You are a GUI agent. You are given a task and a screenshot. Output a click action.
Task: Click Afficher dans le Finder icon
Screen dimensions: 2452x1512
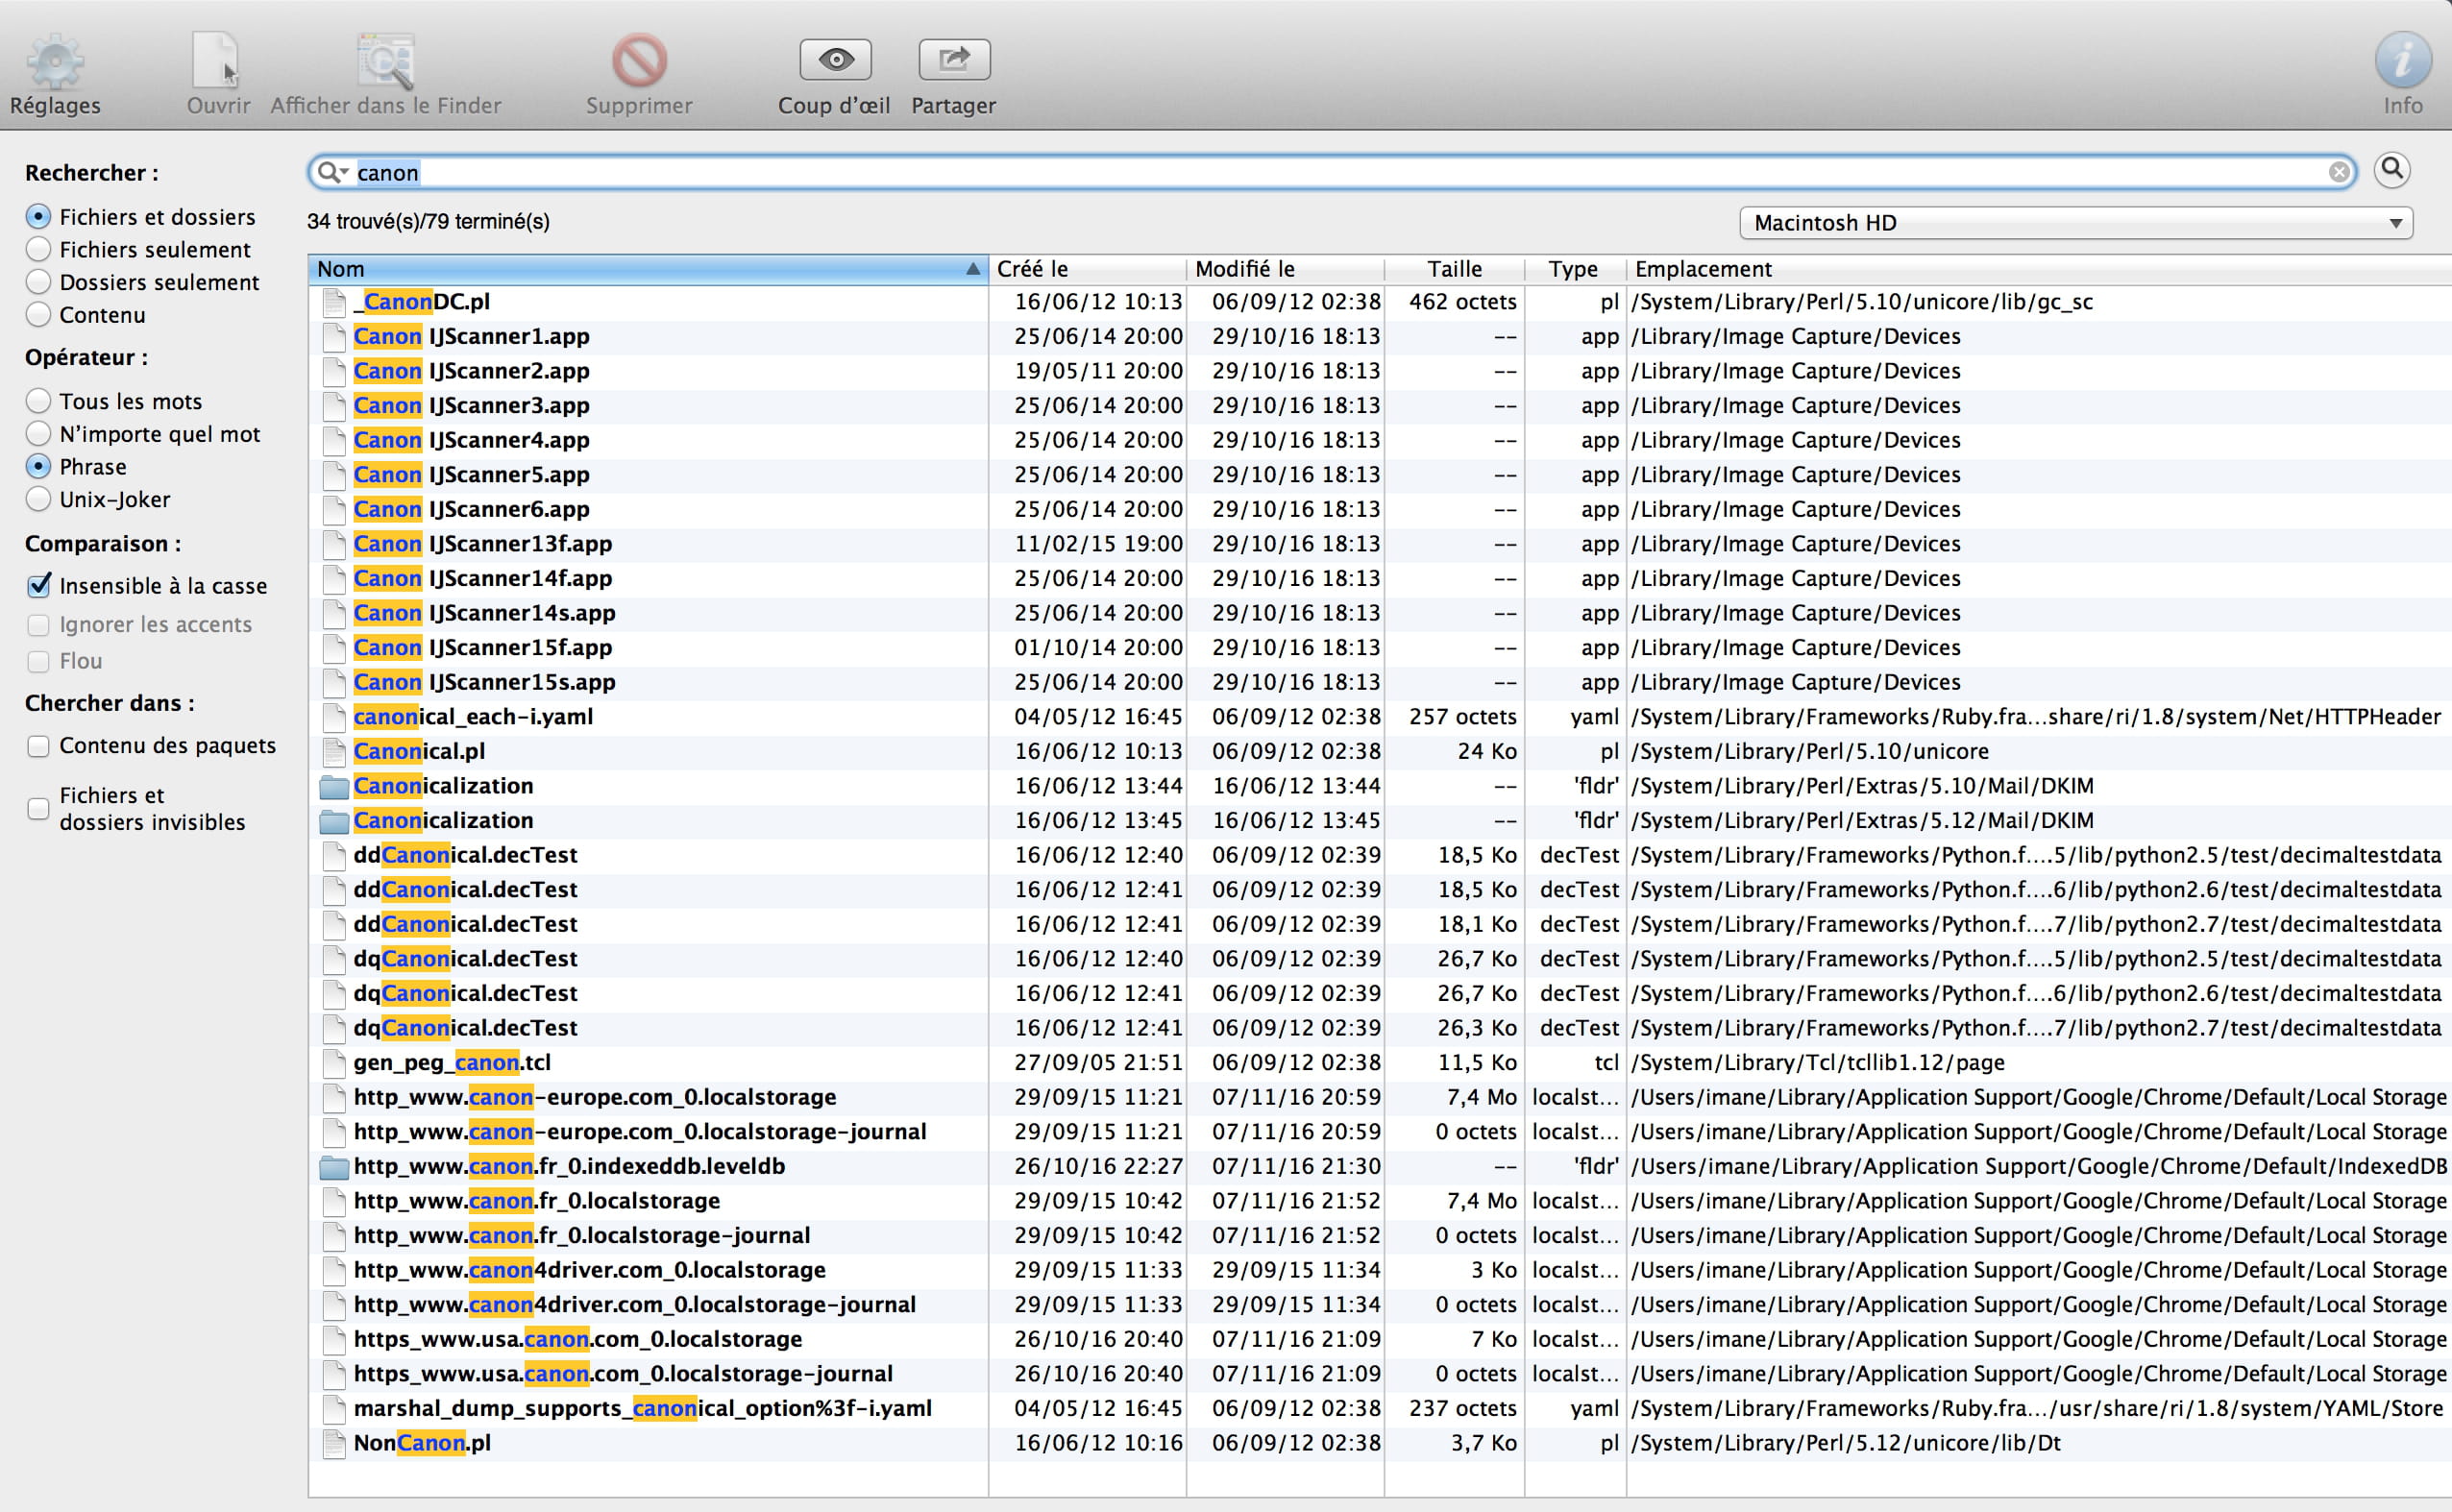click(385, 62)
